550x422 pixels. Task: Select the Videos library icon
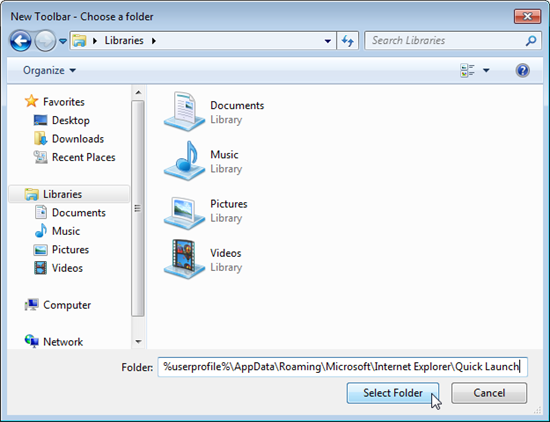click(184, 259)
